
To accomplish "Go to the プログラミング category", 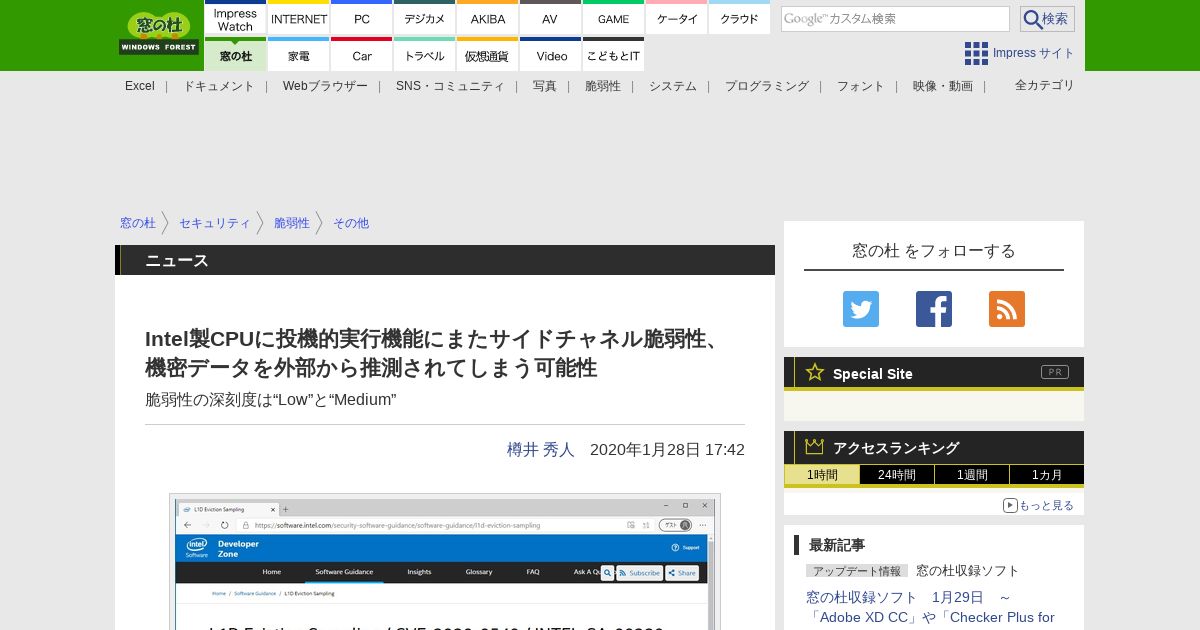I will pyautogui.click(x=767, y=86).
